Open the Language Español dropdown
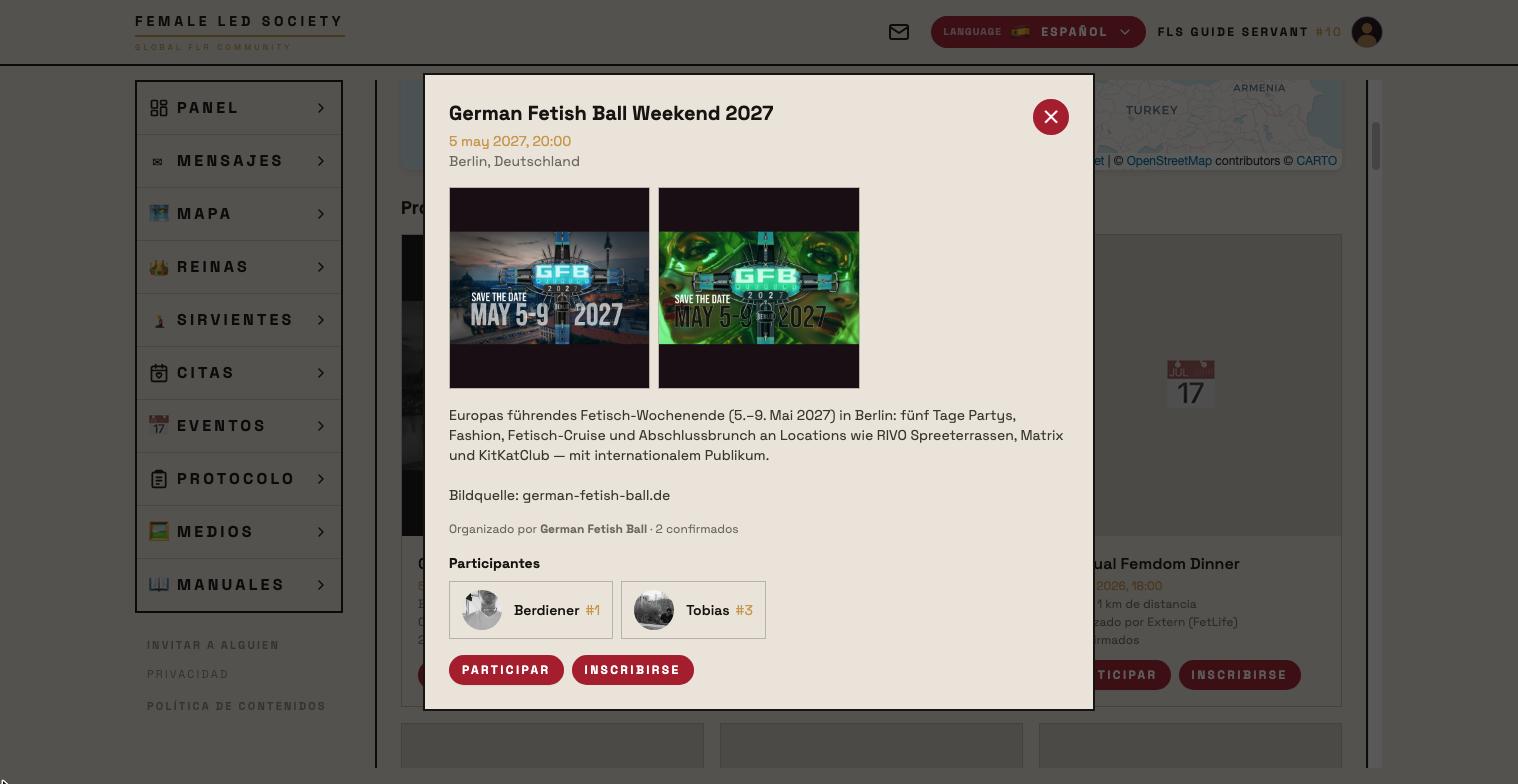 tap(1038, 32)
